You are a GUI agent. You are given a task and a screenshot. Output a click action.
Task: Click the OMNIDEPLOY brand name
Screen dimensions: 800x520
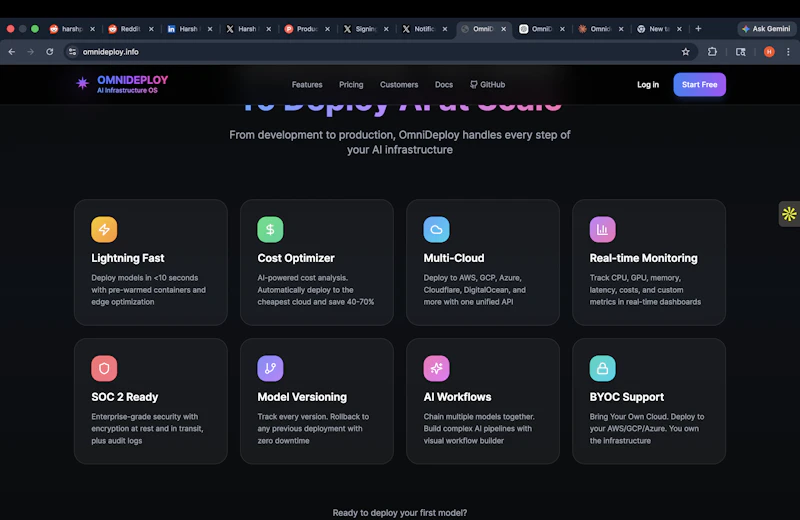click(x=133, y=80)
